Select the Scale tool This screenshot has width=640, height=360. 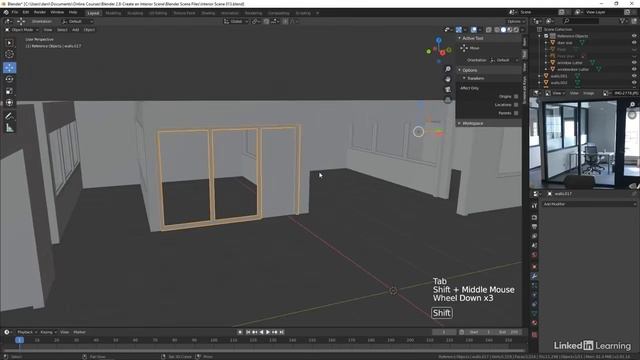[x=9, y=91]
